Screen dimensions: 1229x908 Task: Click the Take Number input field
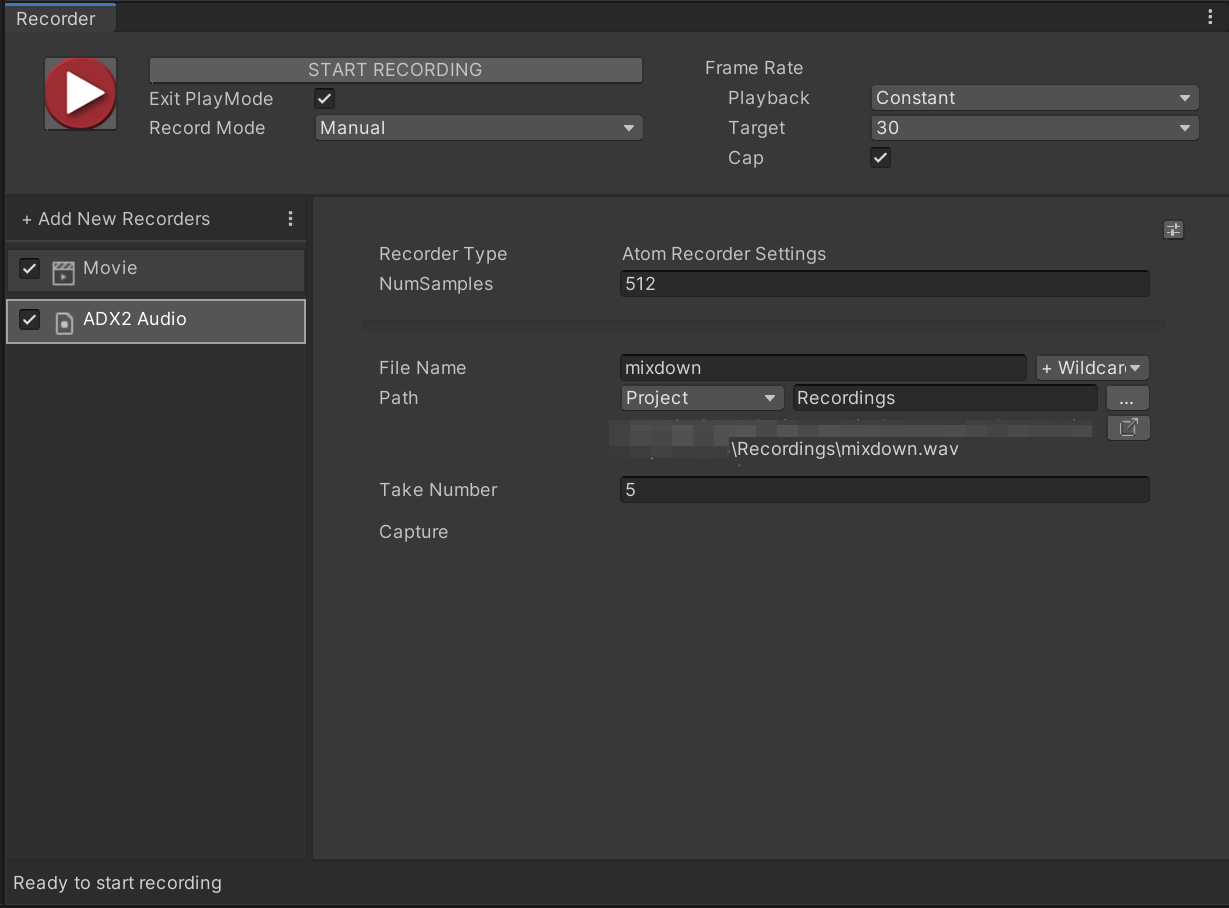(884, 489)
